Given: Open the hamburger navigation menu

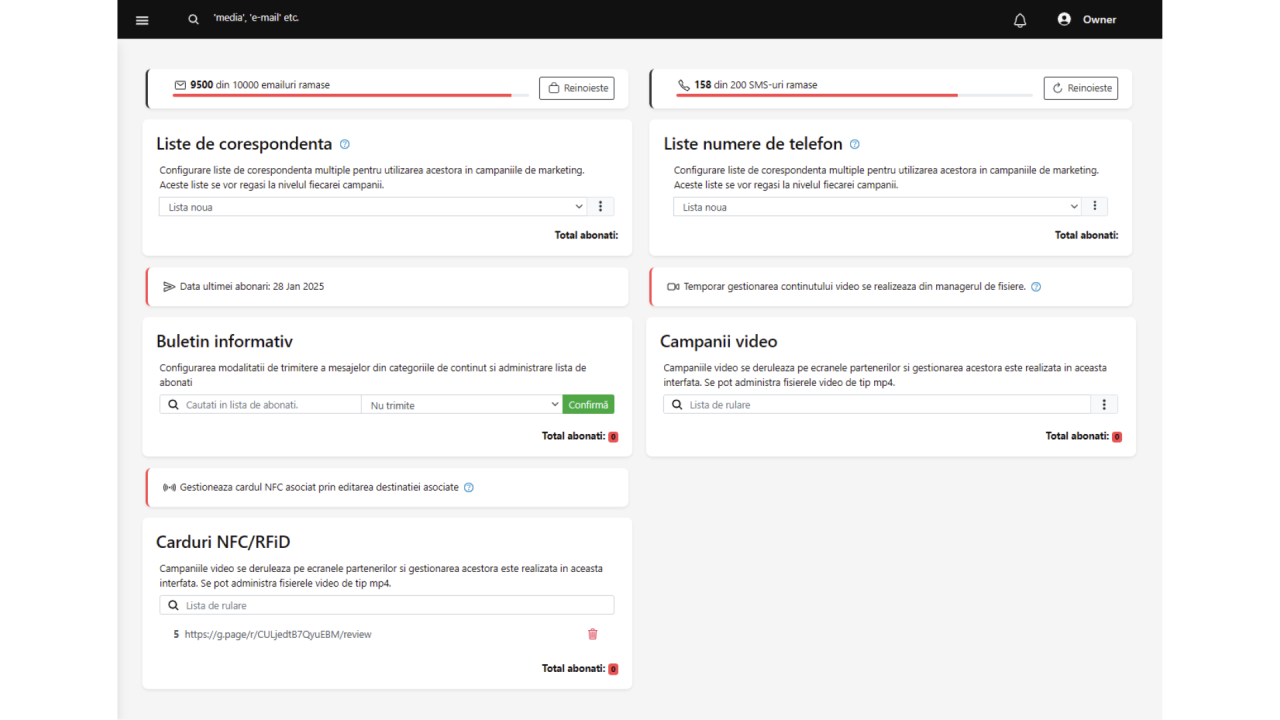Looking at the screenshot, I should tap(142, 20).
